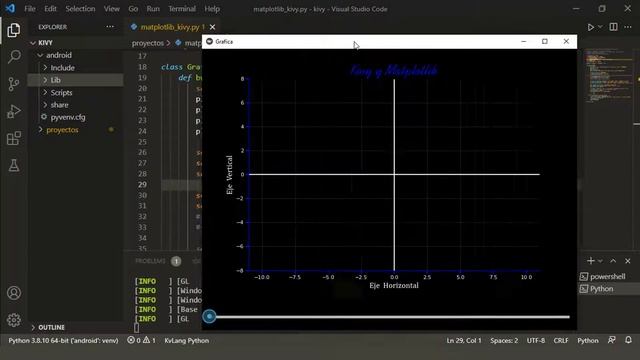Close the matplotlib_kivy.py tab
The width and height of the screenshot is (640, 360).
tap(212, 27)
